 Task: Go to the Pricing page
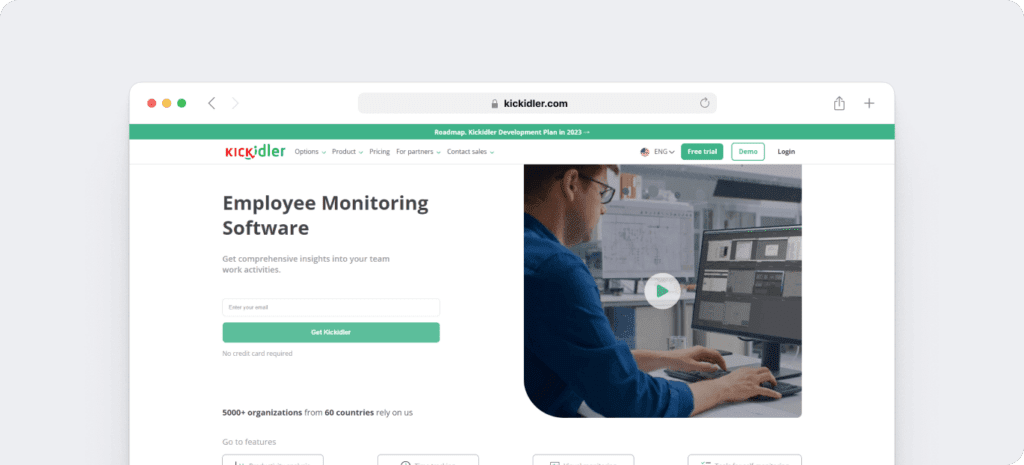click(379, 152)
